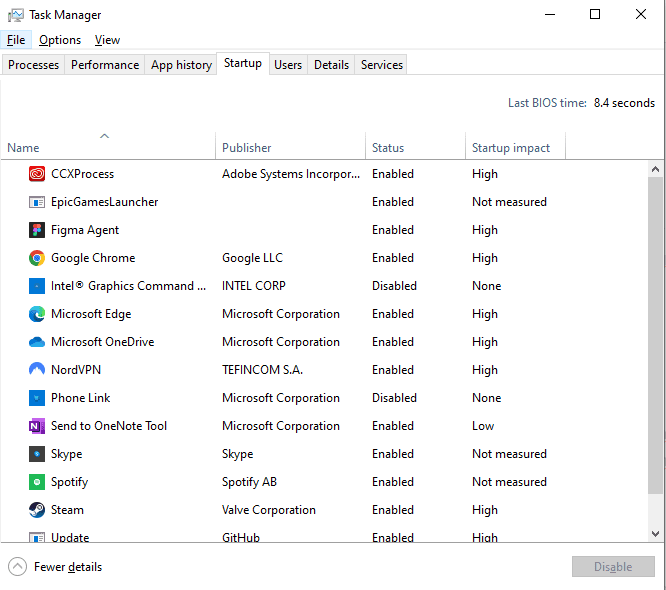
Task: Select the Figma Agent name text
Action: point(85,230)
